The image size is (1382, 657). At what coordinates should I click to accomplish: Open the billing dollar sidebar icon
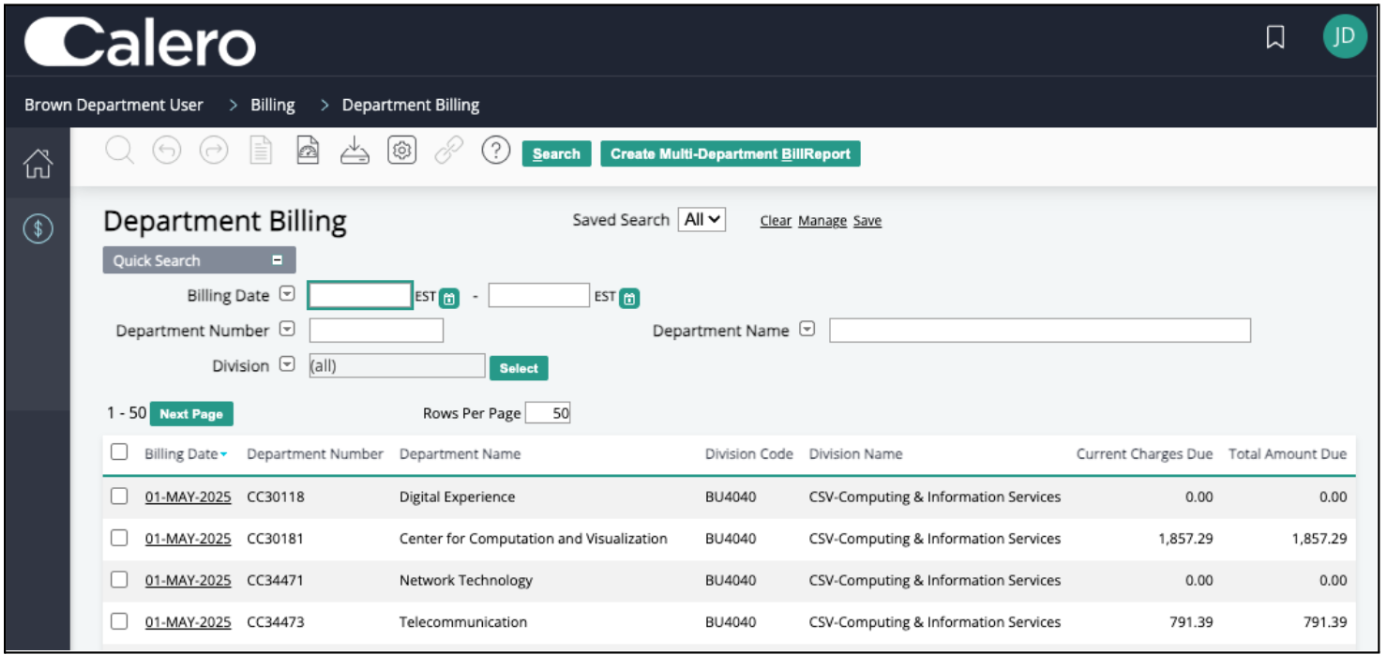[37, 229]
